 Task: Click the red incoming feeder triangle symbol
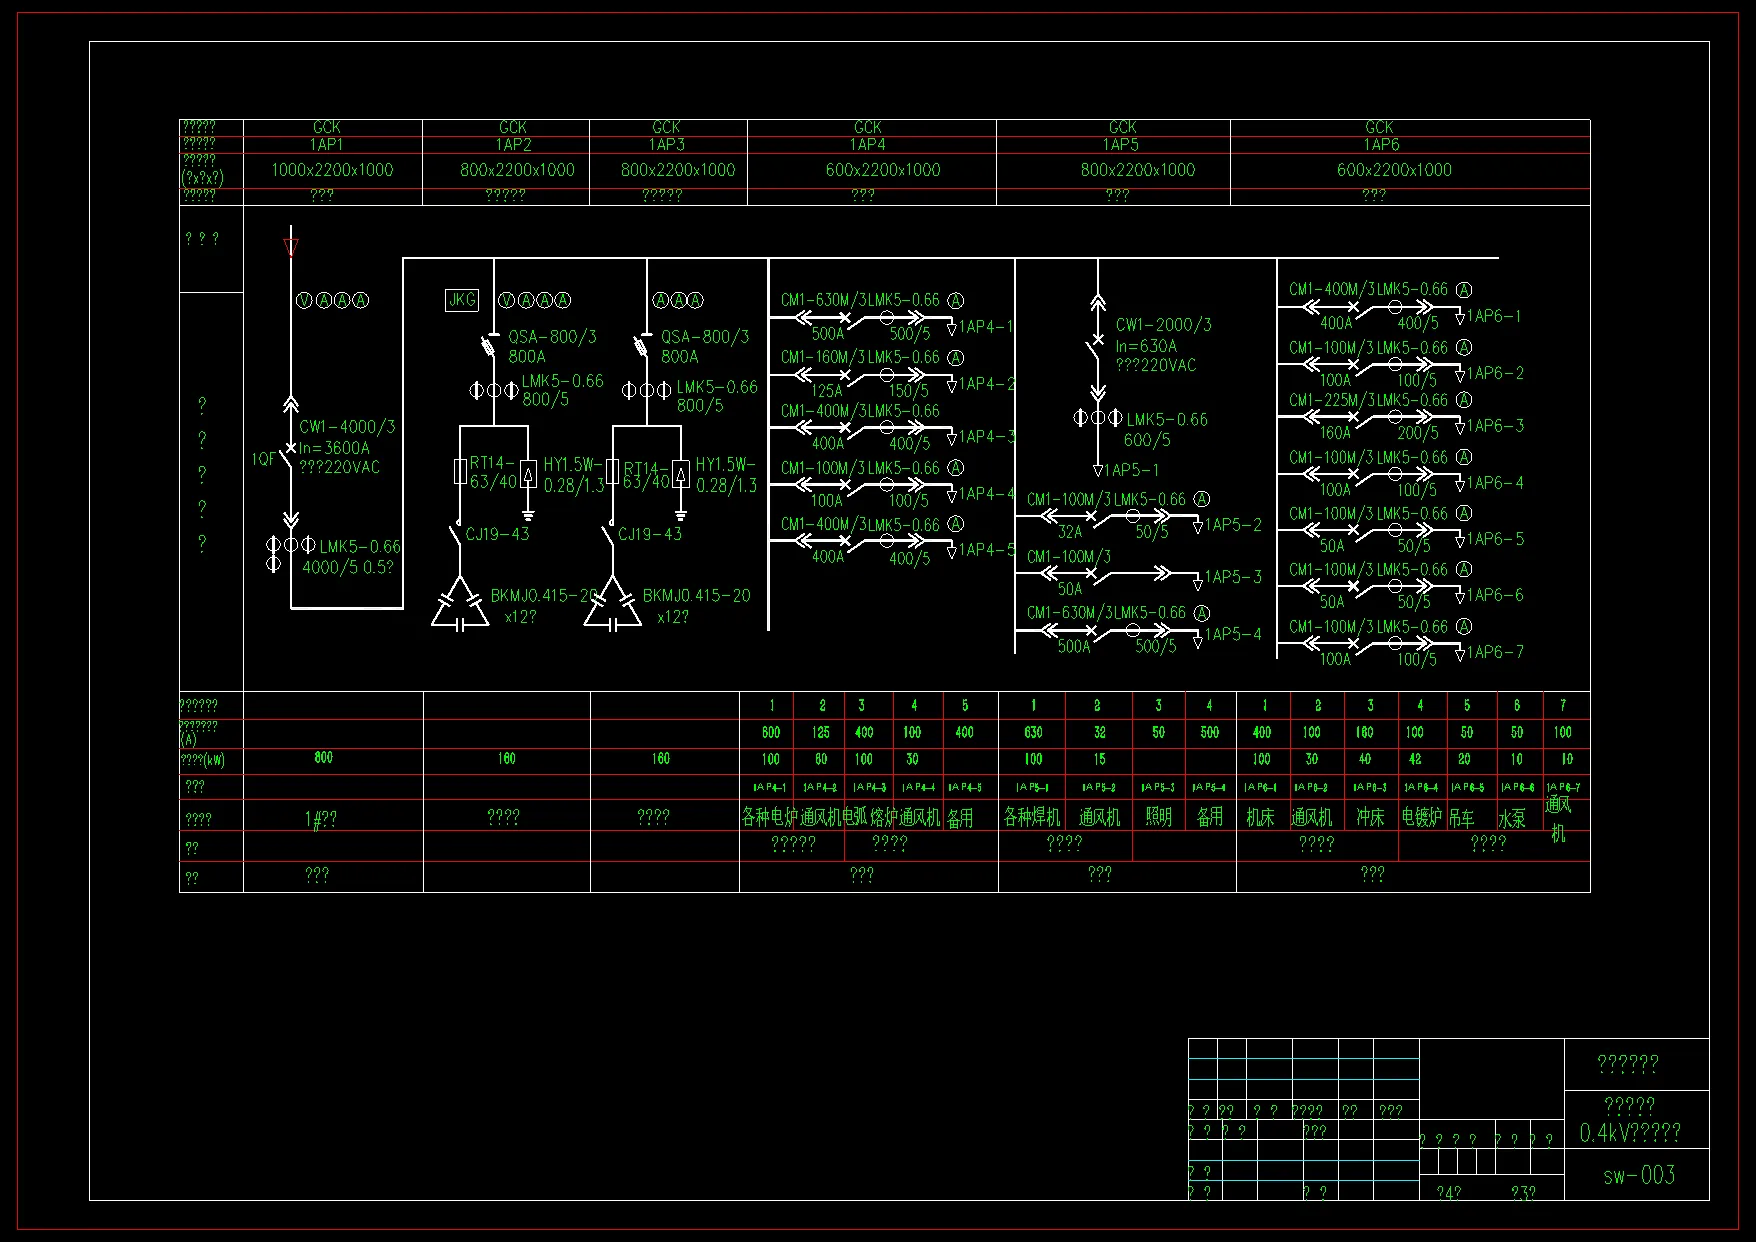[x=291, y=246]
